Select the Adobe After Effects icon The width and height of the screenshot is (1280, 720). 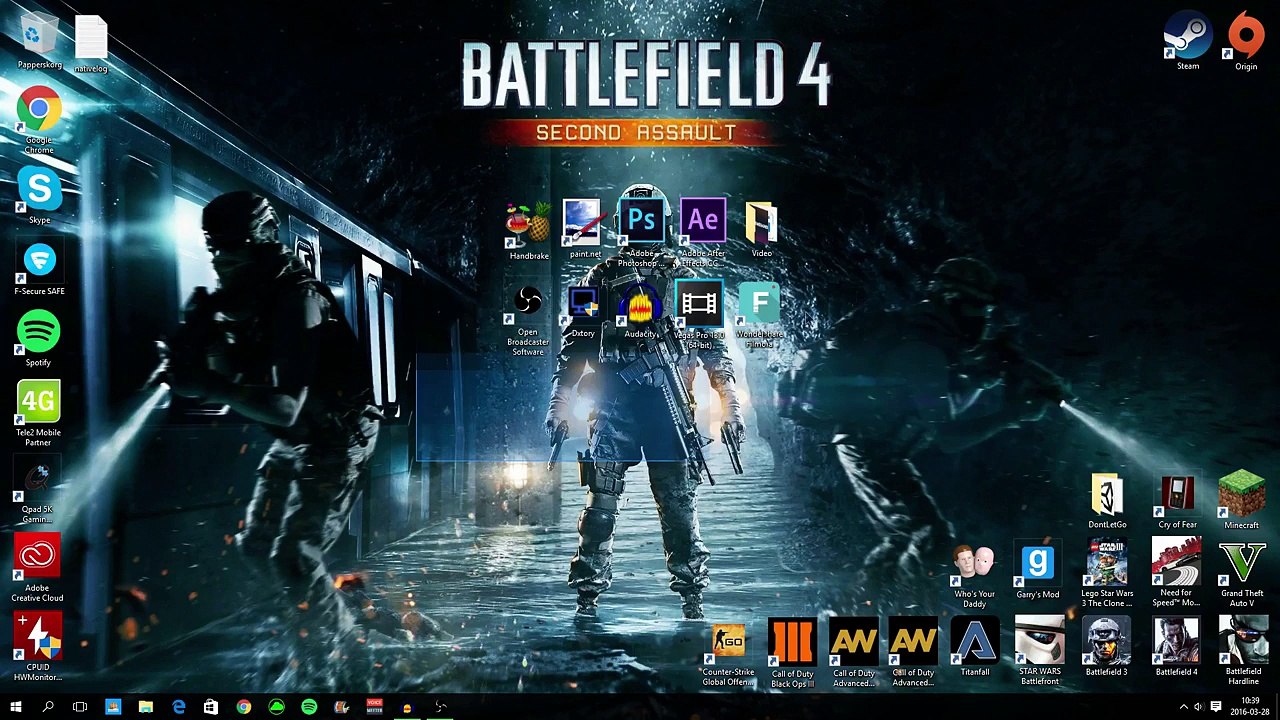[703, 232]
